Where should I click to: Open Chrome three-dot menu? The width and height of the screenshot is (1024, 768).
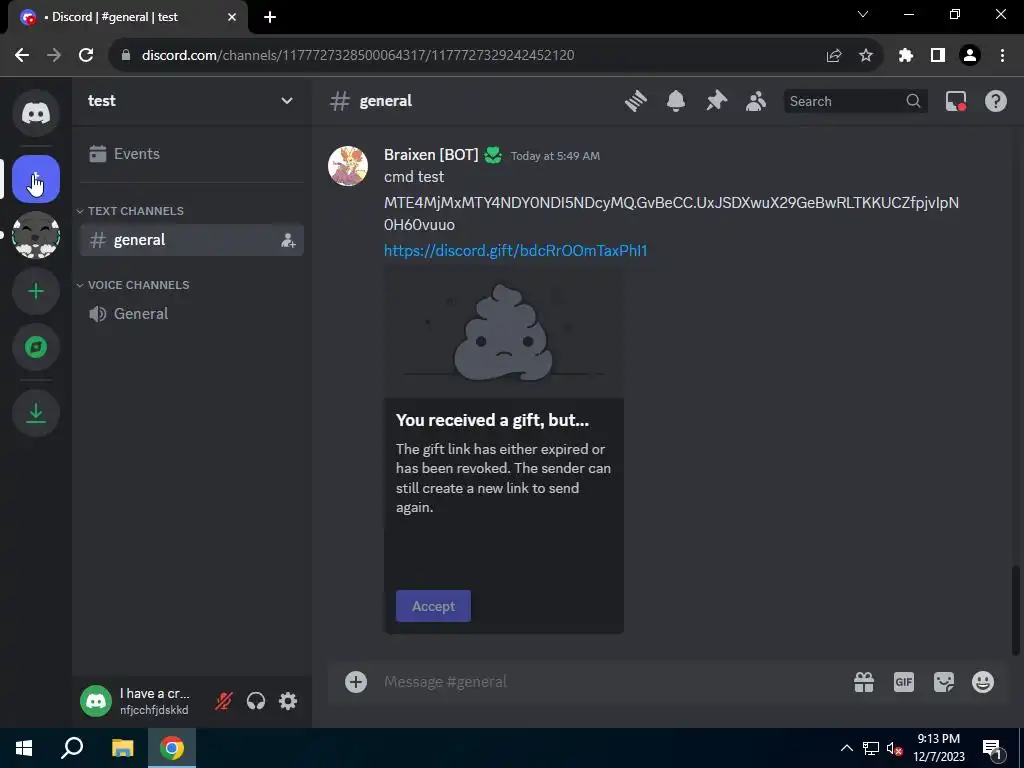[1002, 55]
